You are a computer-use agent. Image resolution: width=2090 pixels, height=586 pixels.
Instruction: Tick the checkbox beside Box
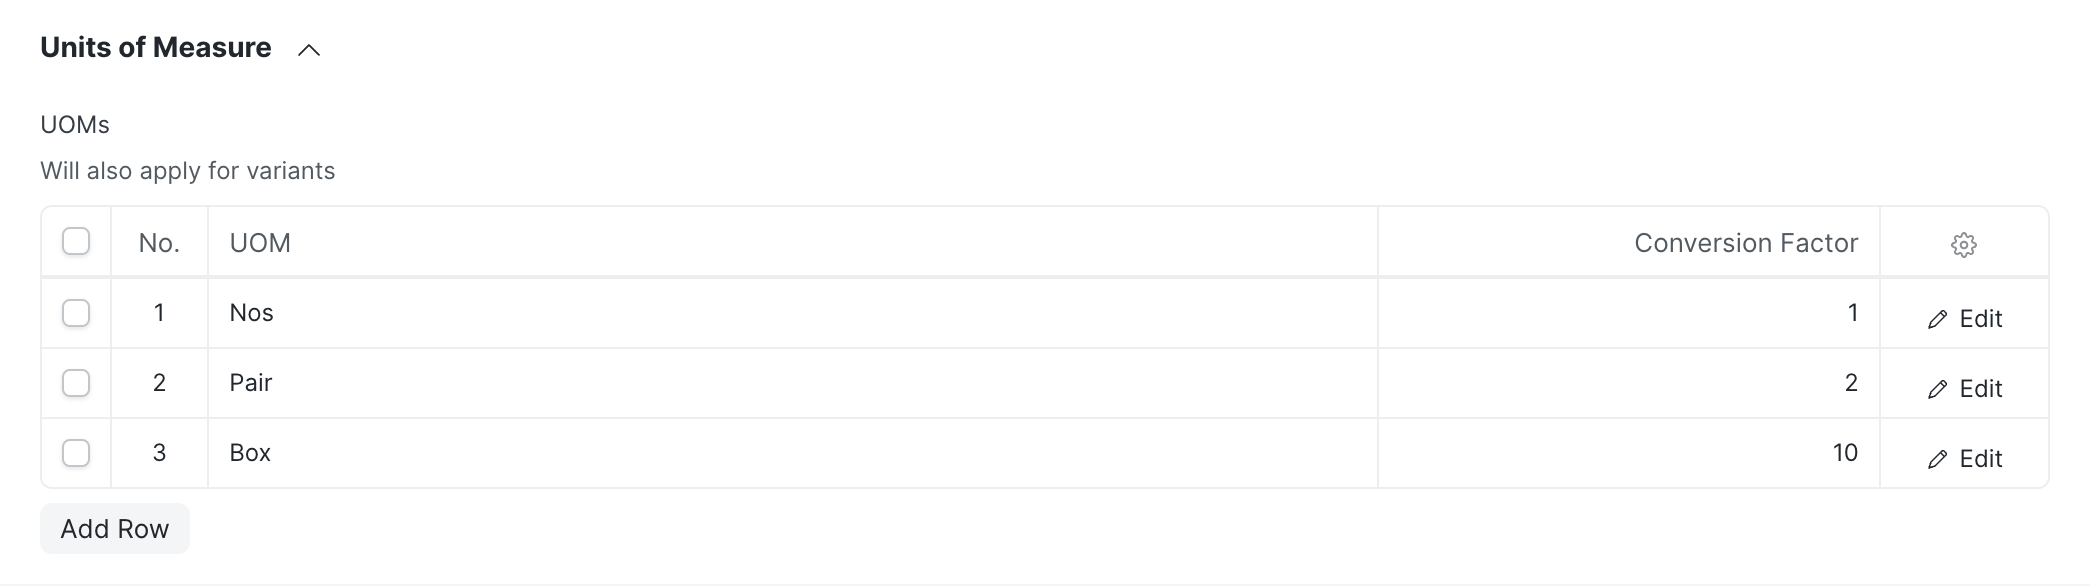[76, 453]
